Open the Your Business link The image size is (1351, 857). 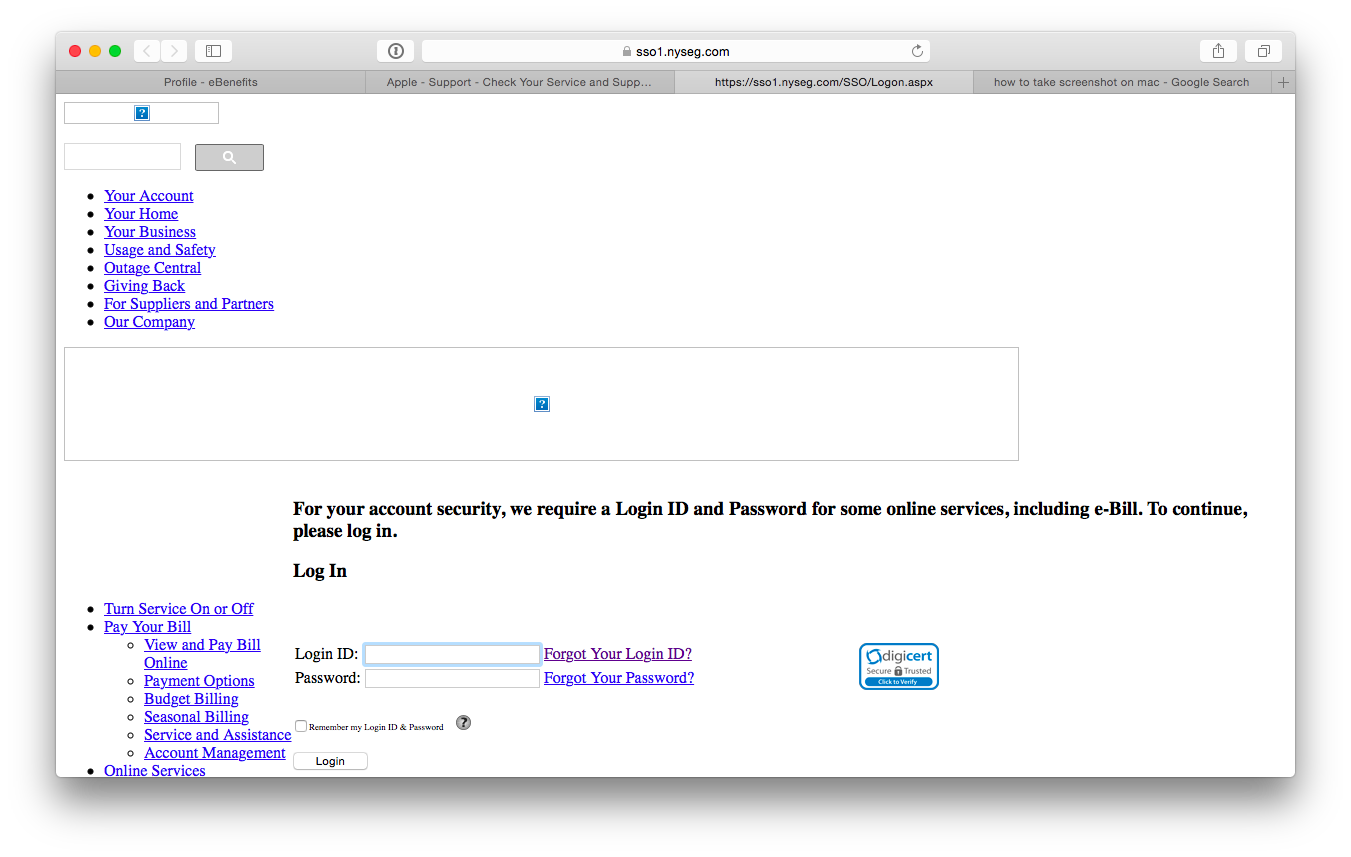150,232
